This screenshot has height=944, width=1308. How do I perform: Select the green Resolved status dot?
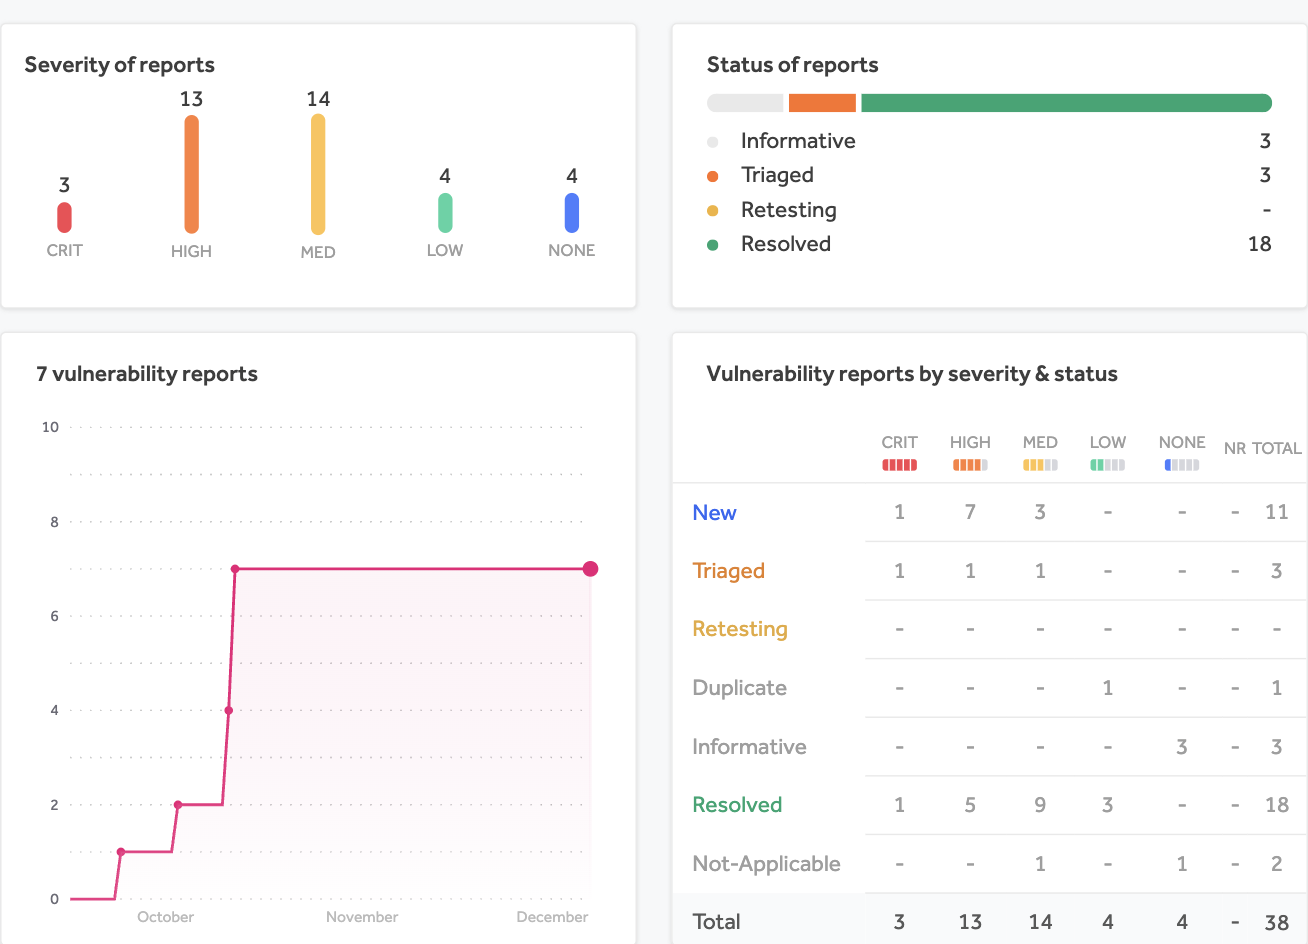point(713,243)
